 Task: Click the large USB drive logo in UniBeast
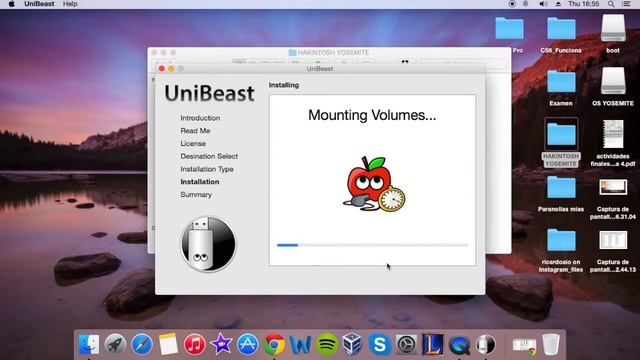point(208,244)
